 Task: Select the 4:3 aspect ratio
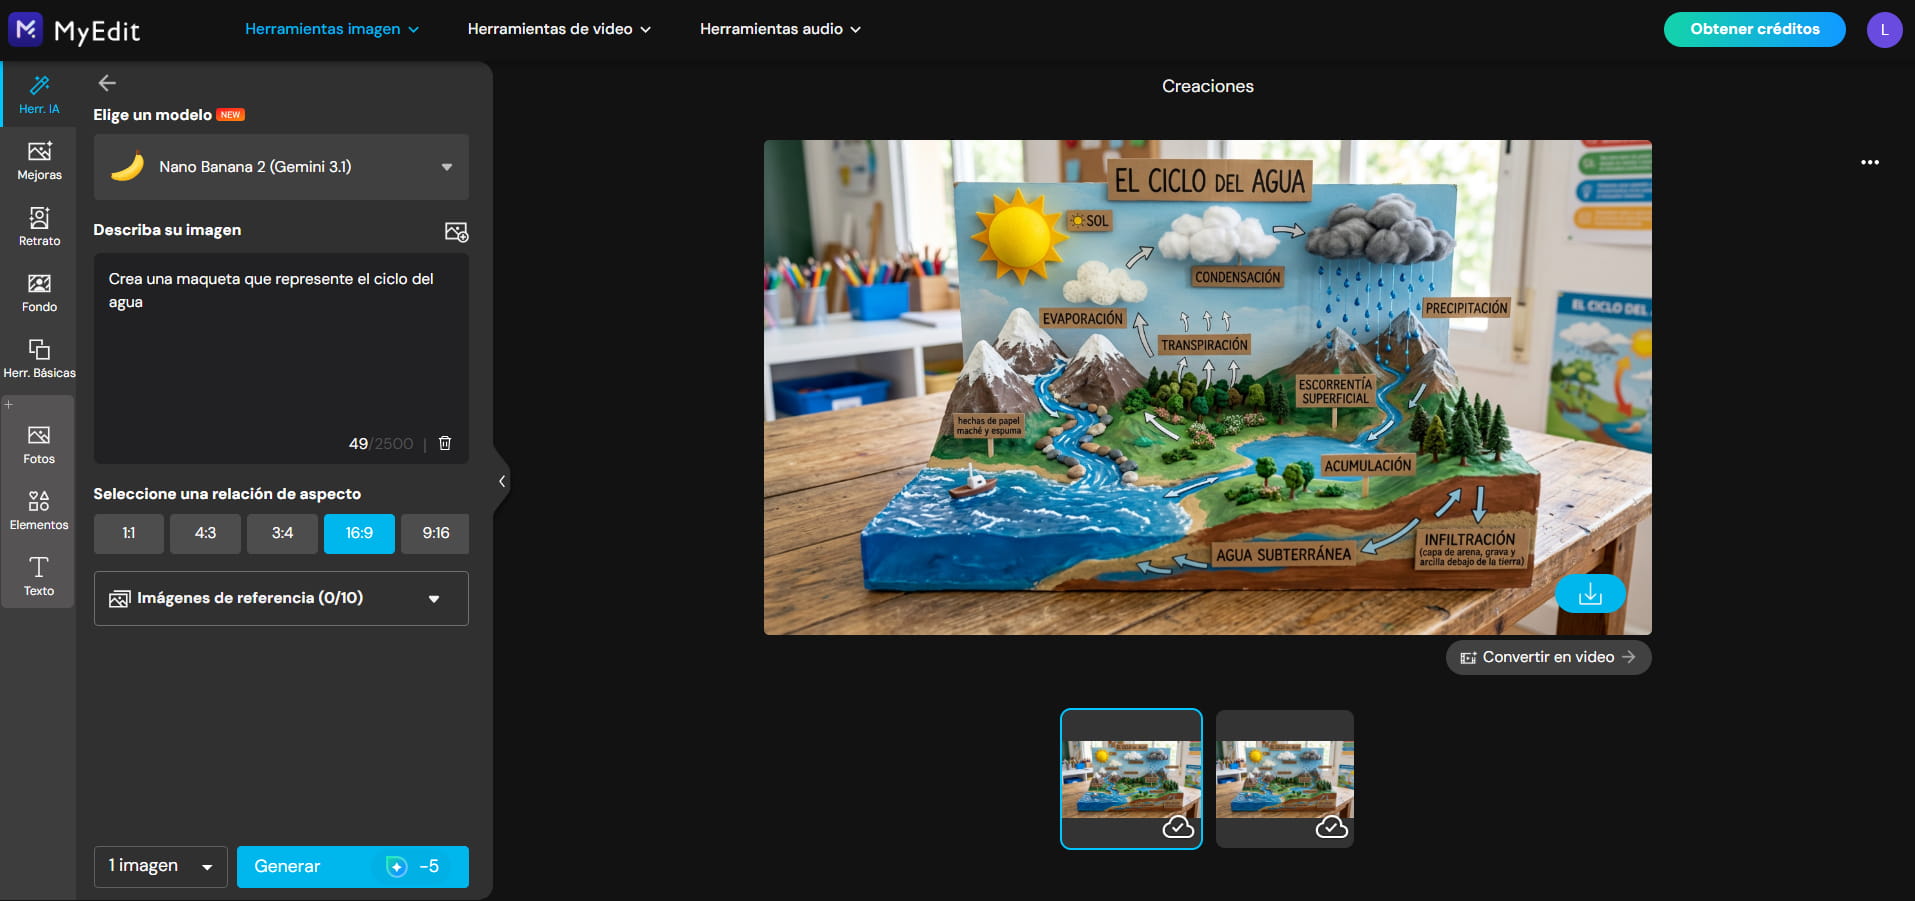click(x=205, y=533)
